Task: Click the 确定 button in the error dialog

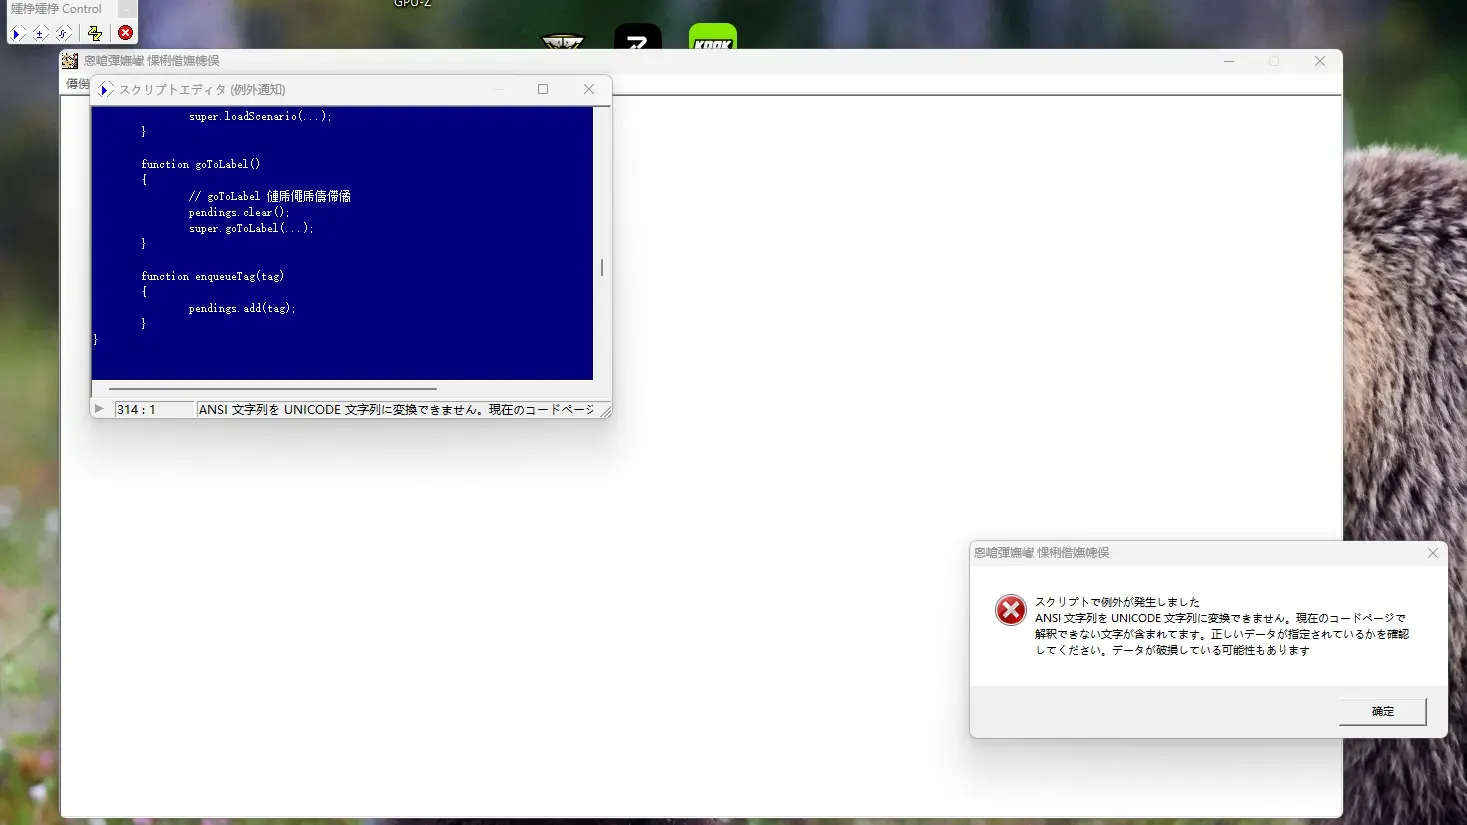Action: pos(1382,711)
